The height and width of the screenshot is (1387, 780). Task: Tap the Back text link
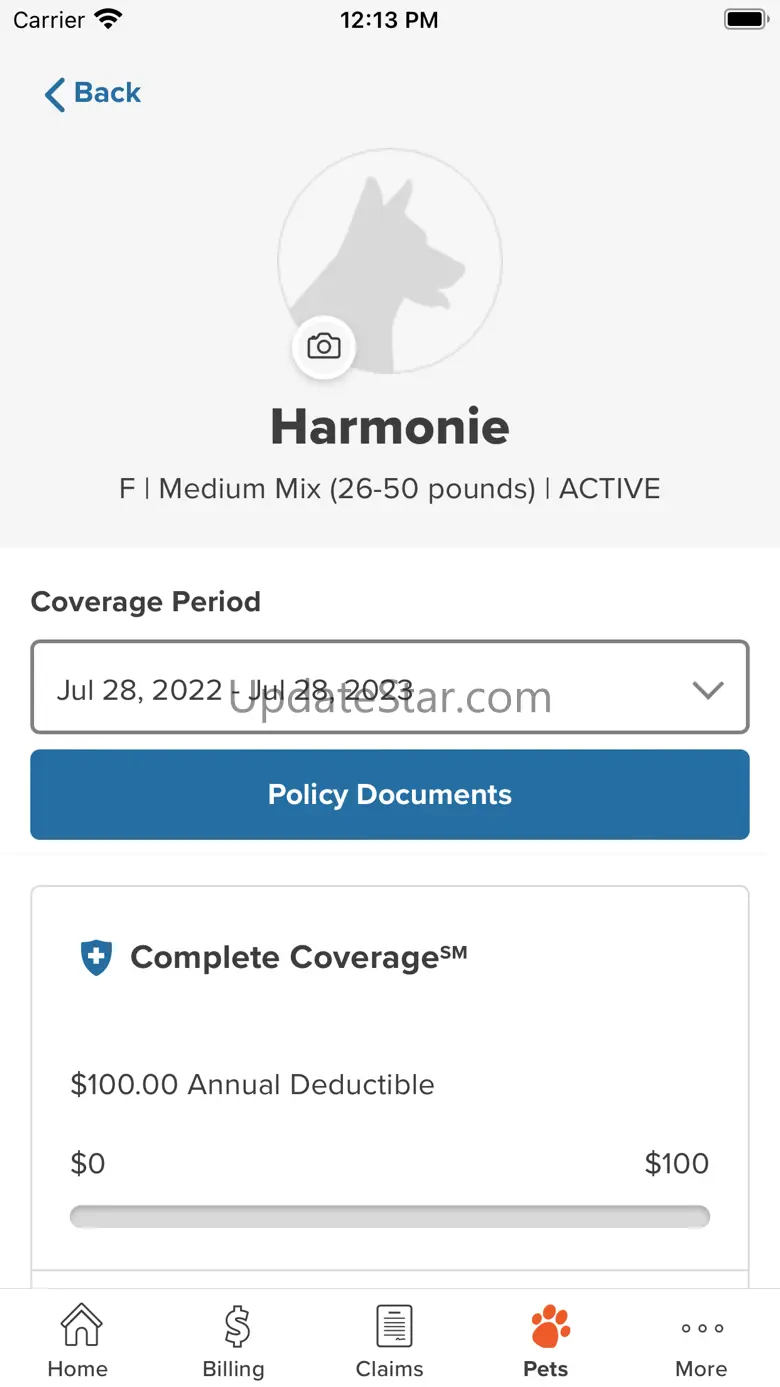(108, 93)
